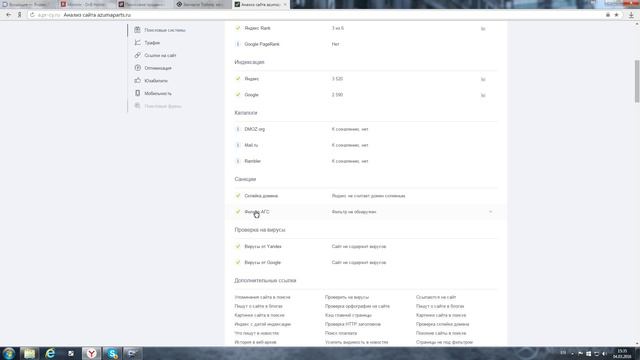
Task: Bookmark the page with the star icon
Action: 616,15
